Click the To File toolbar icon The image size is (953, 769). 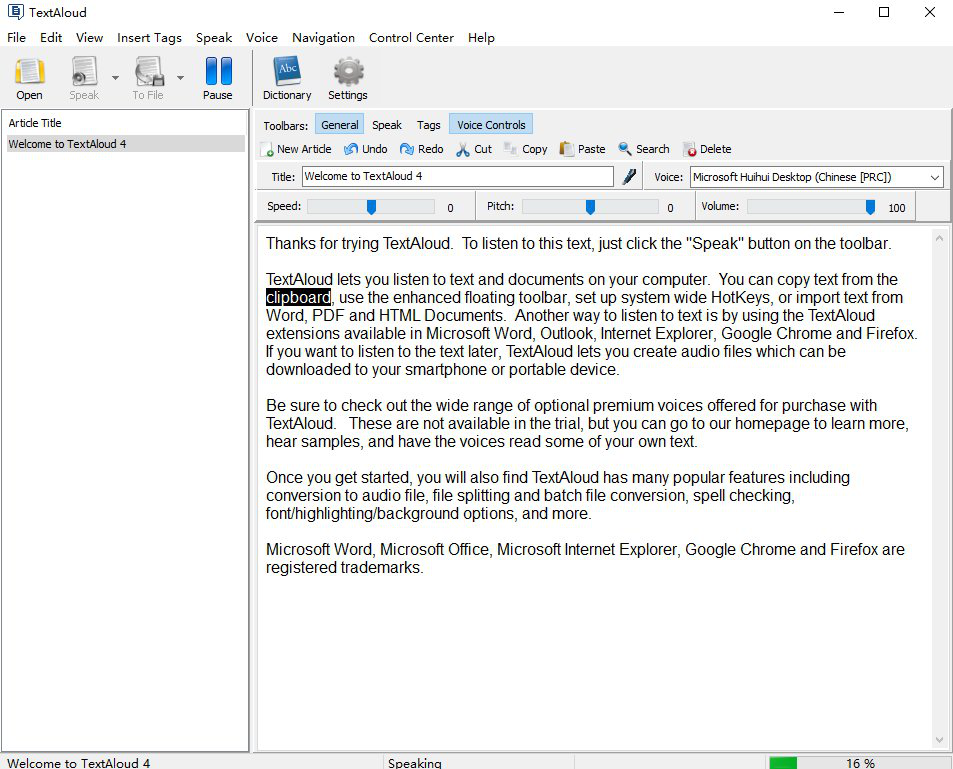click(148, 78)
